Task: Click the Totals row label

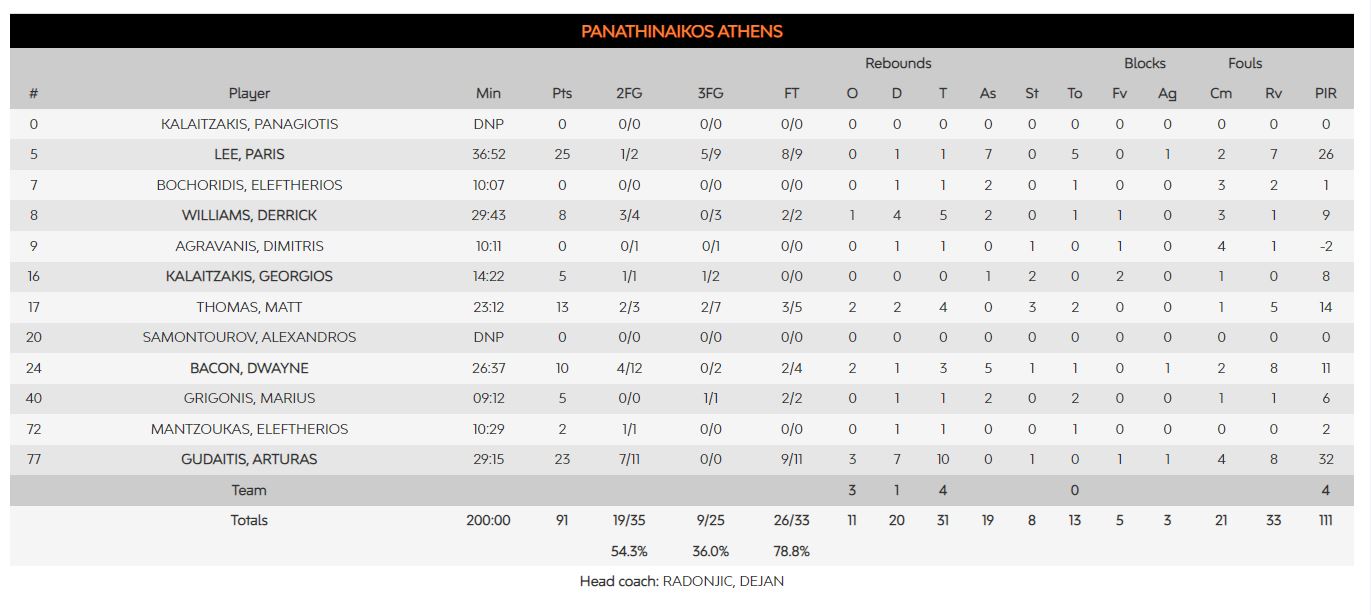Action: click(x=249, y=520)
